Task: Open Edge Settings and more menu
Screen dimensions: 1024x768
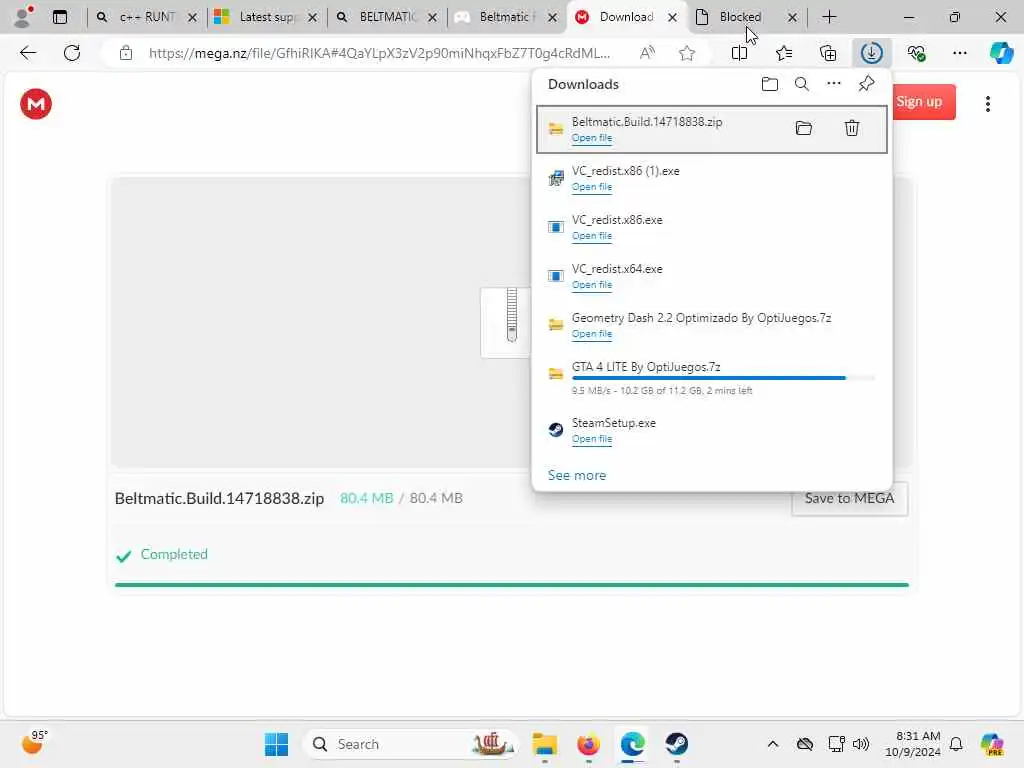Action: [x=959, y=53]
